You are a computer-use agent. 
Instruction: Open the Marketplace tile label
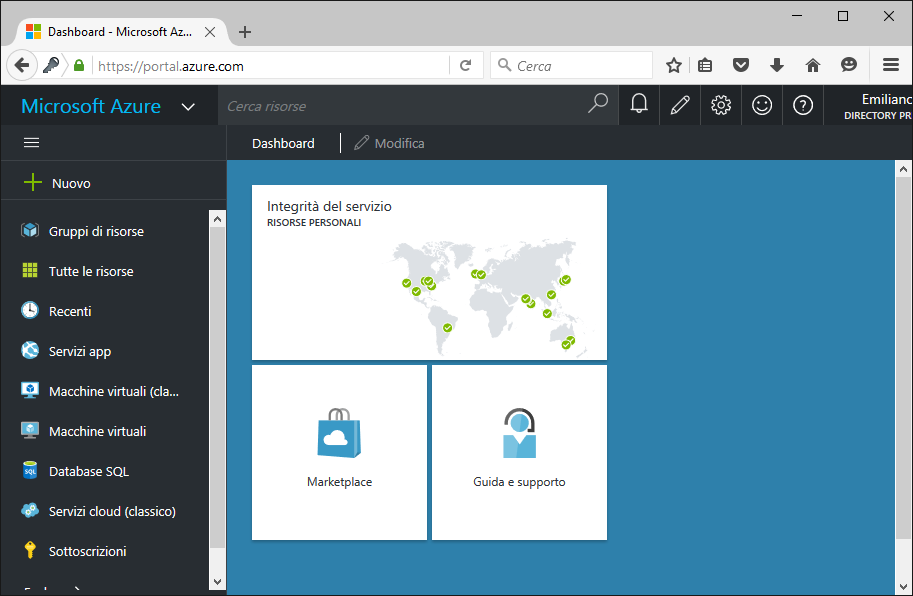(339, 482)
